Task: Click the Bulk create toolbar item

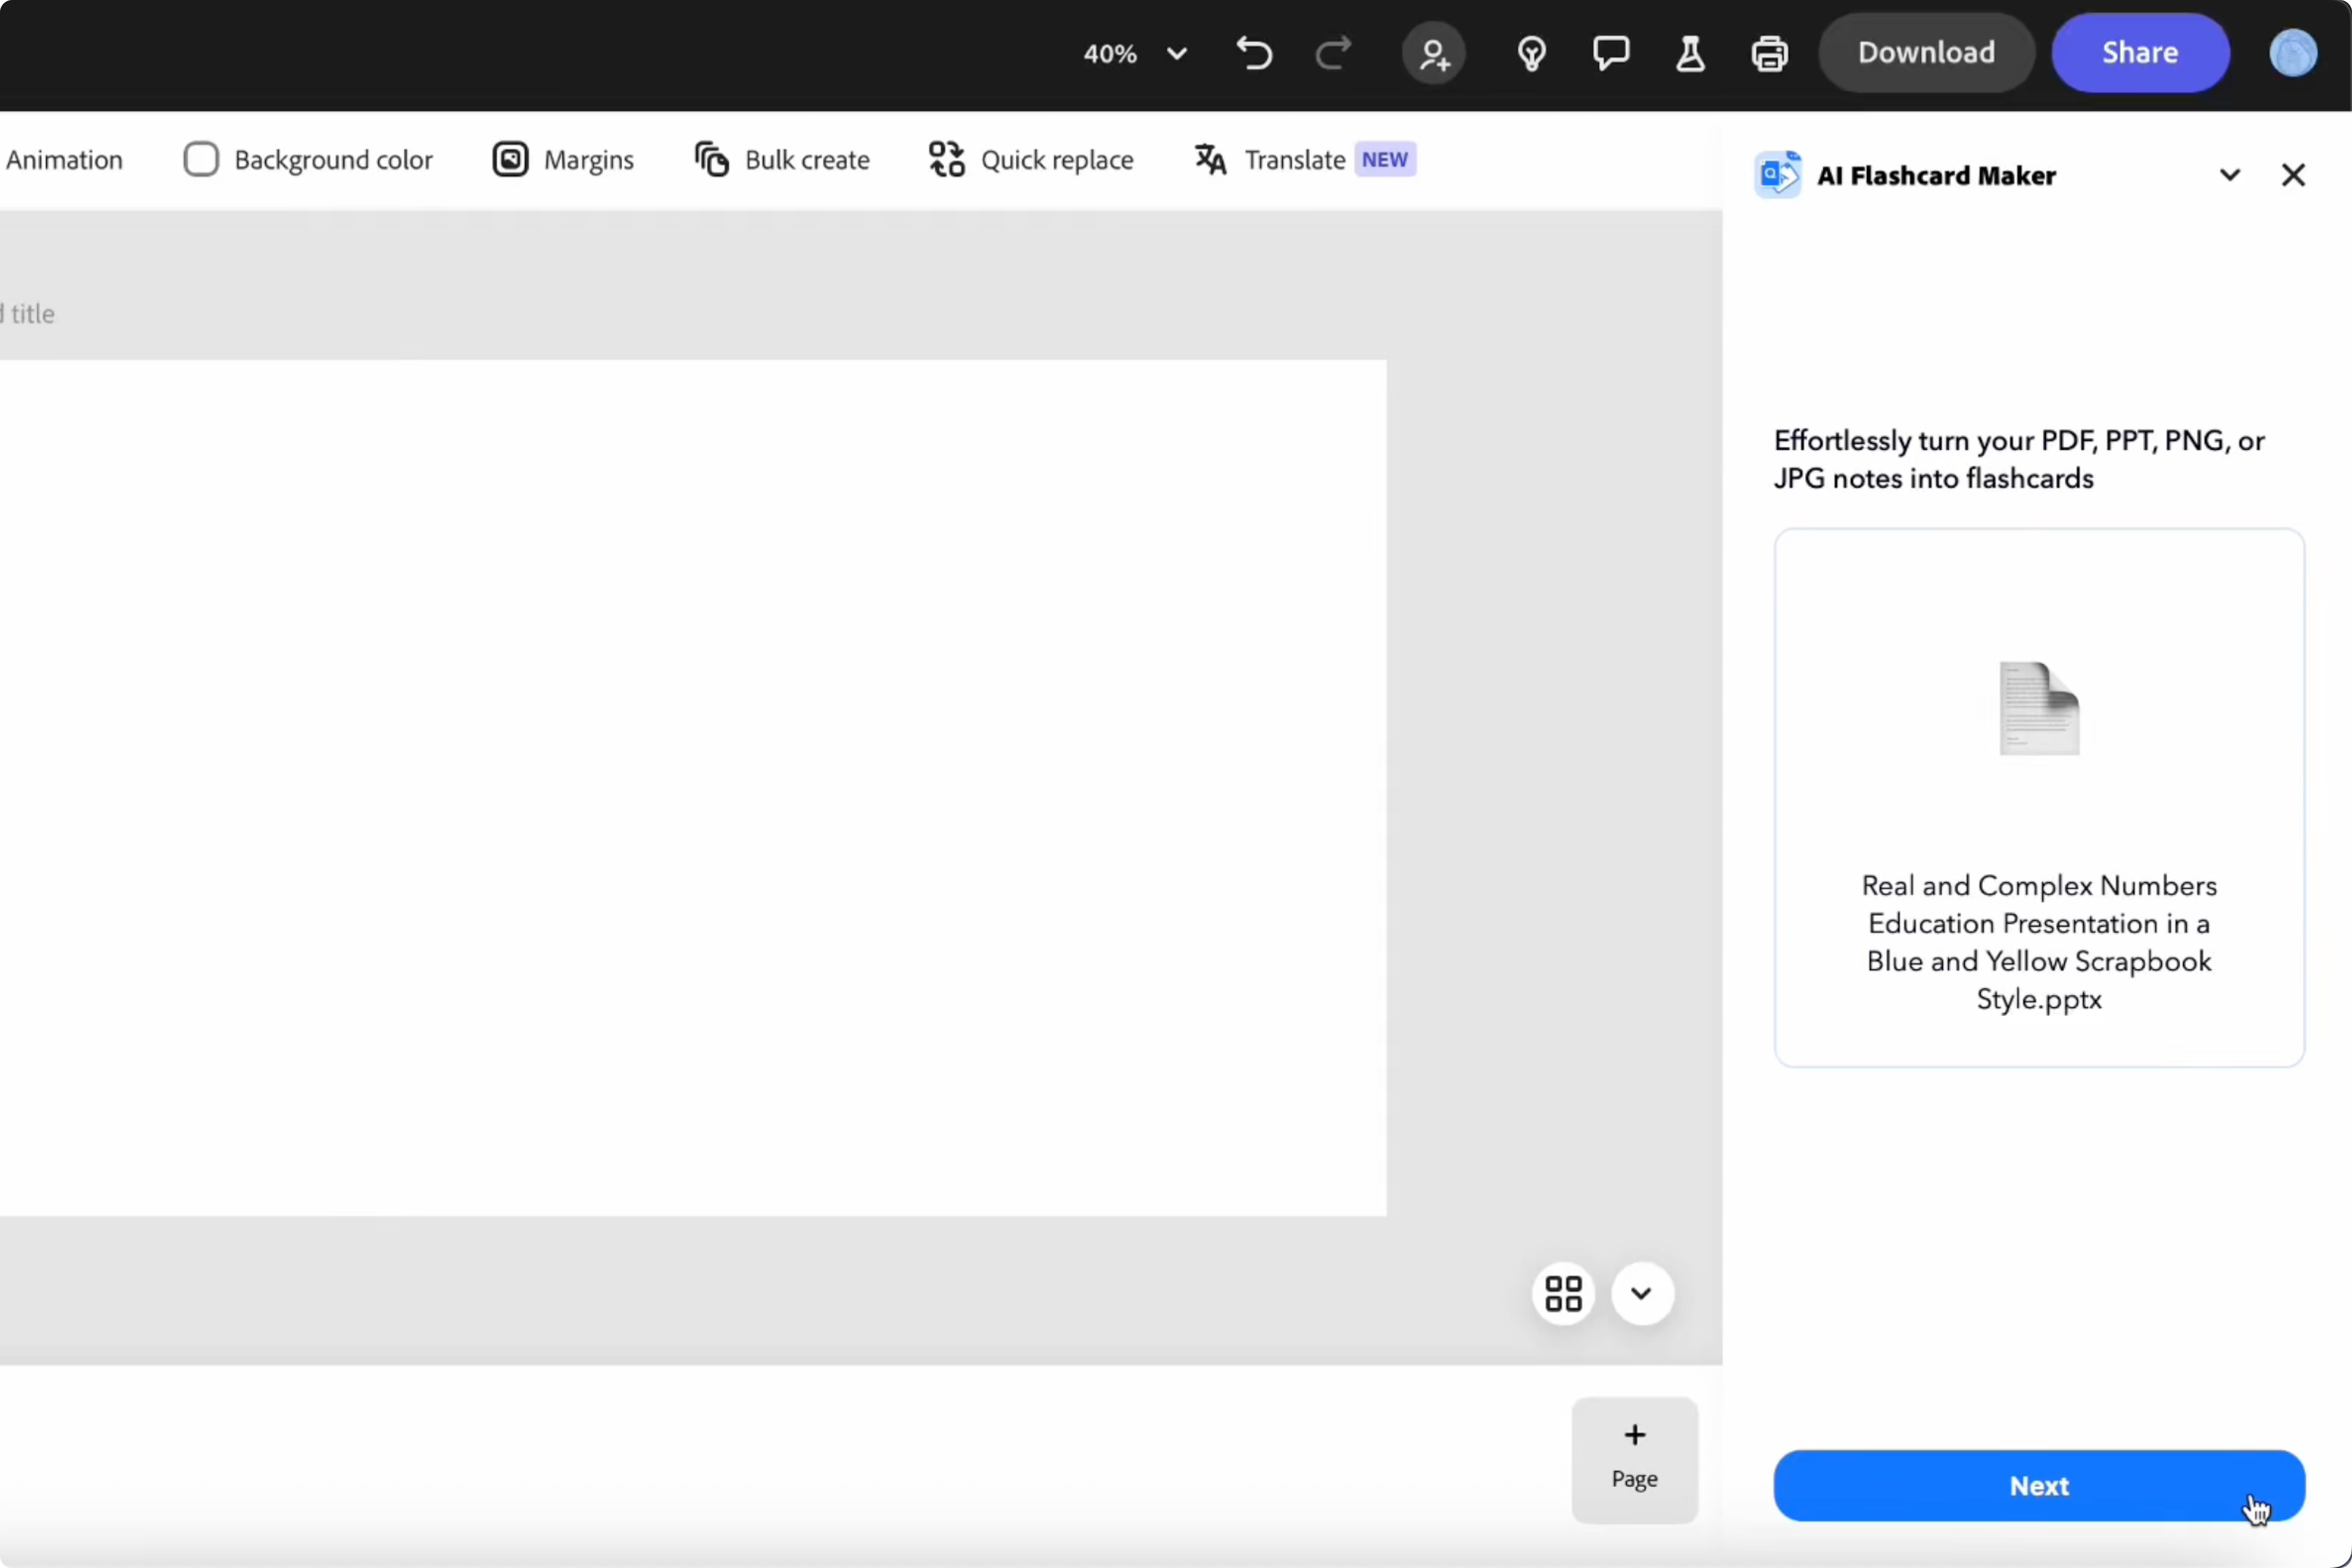Action: 782,160
